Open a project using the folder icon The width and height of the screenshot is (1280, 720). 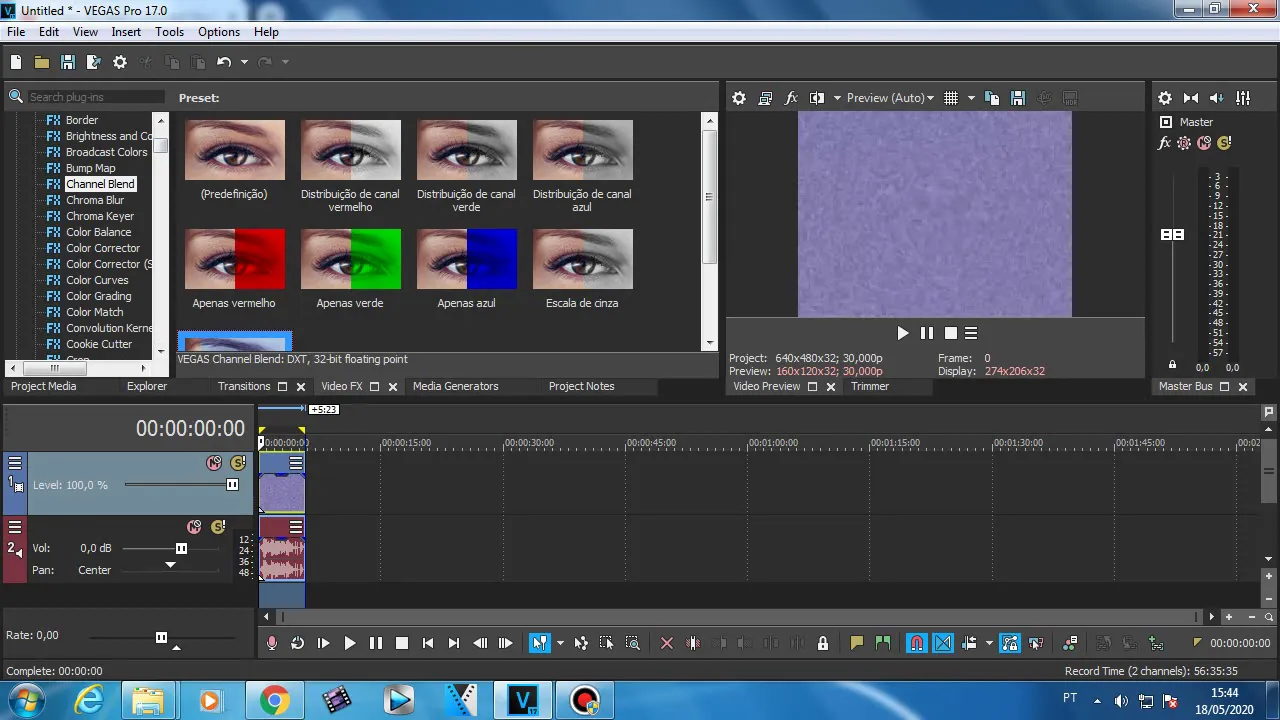point(42,62)
